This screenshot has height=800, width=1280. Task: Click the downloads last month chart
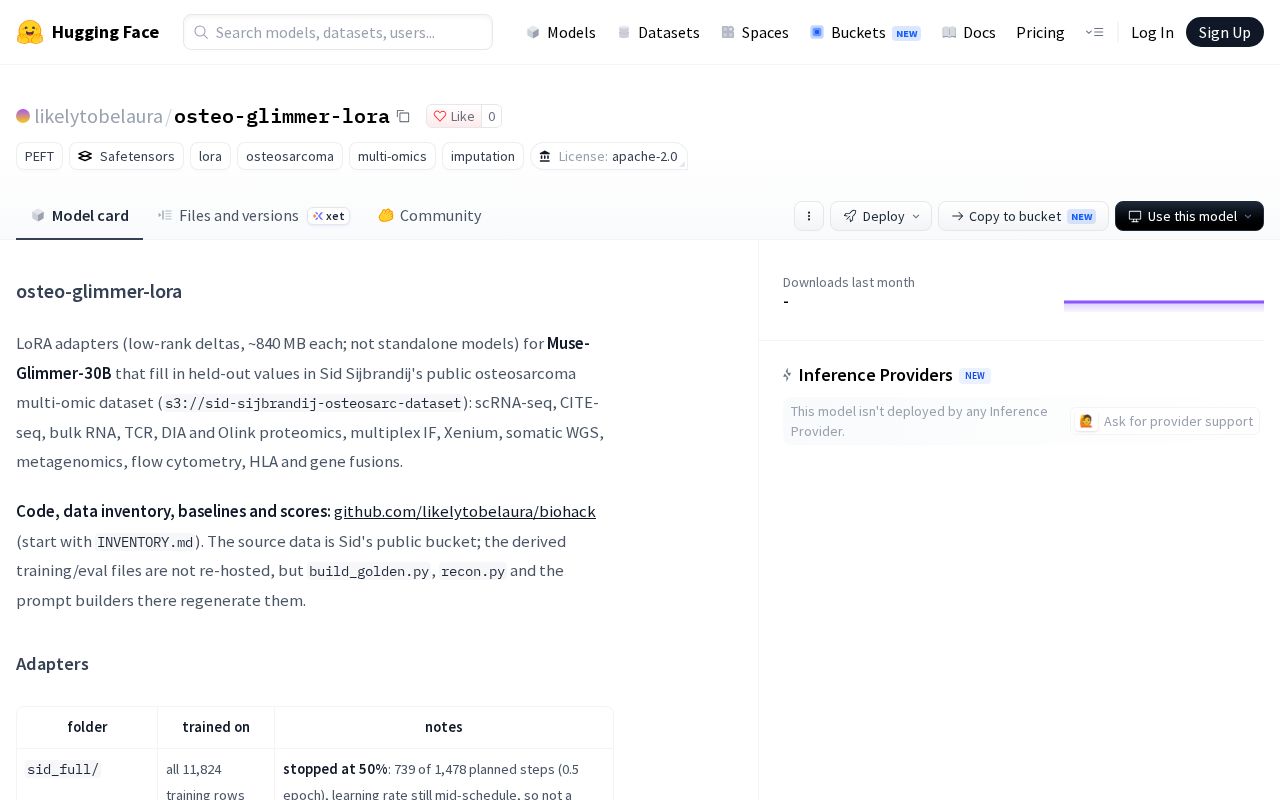[x=1164, y=305]
